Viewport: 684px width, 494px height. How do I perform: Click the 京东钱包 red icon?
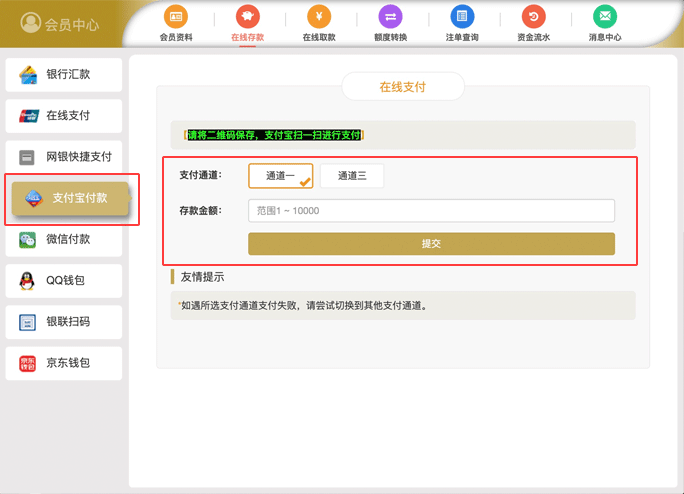[x=28, y=363]
